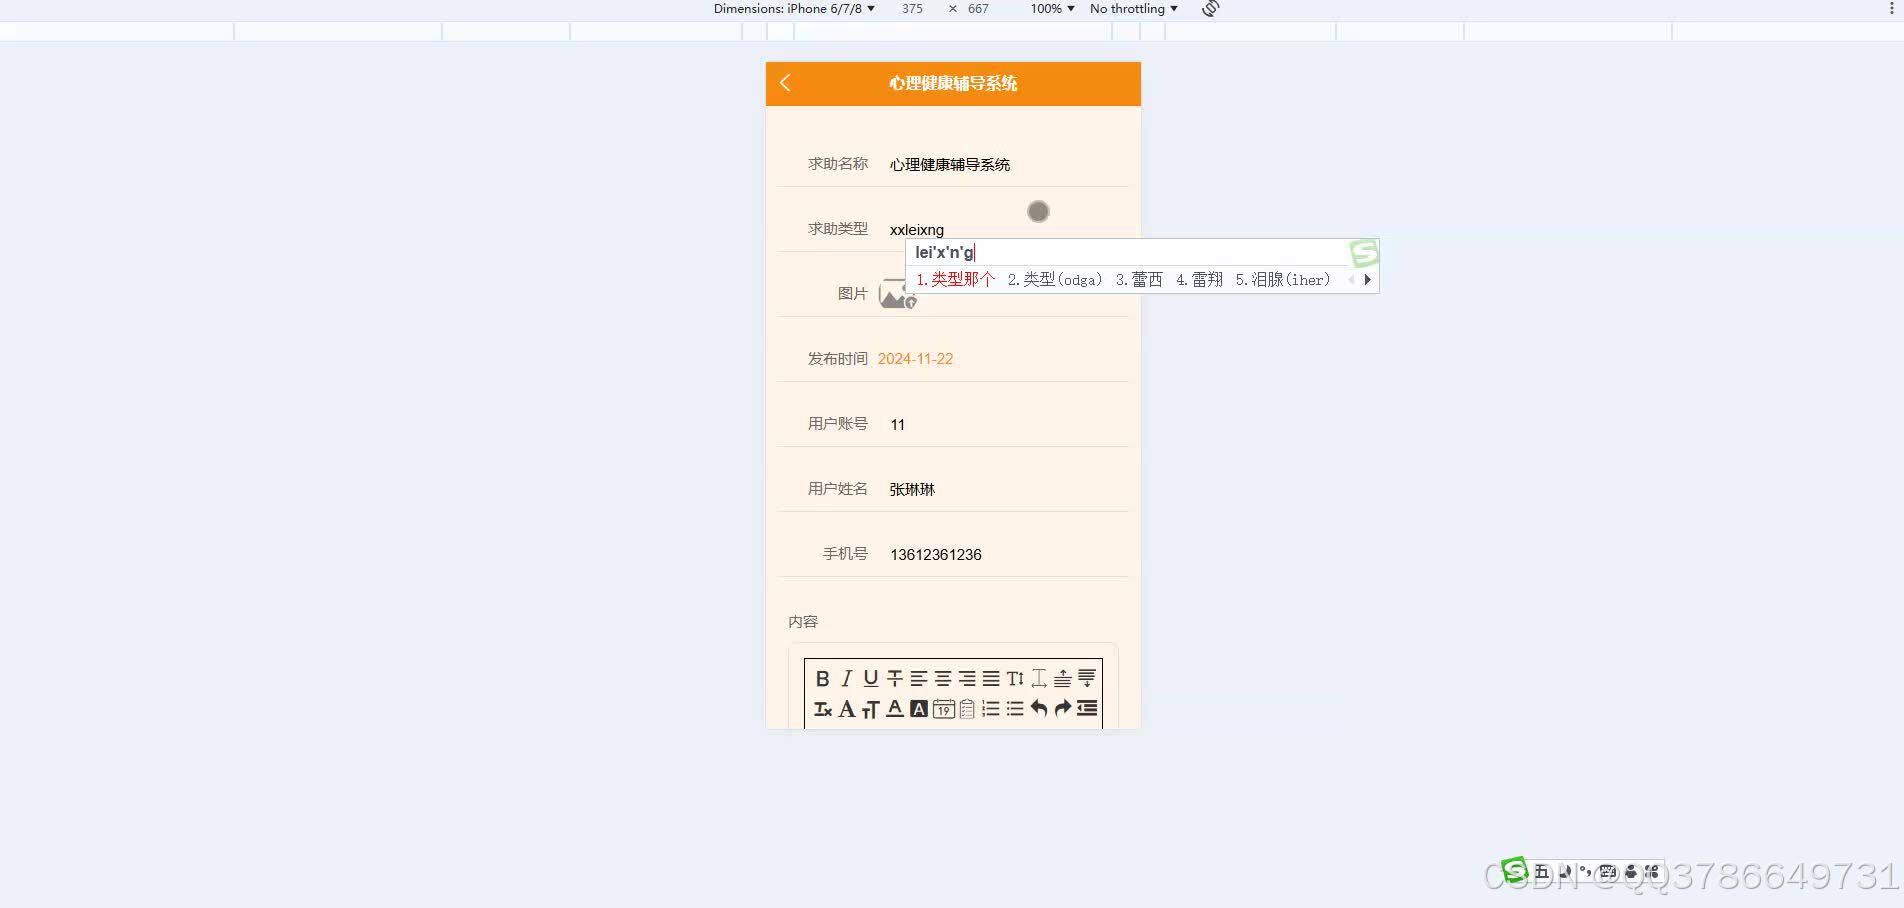Toggle strikethrough formatting in the editor
1904x908 pixels.
pyautogui.click(x=893, y=678)
